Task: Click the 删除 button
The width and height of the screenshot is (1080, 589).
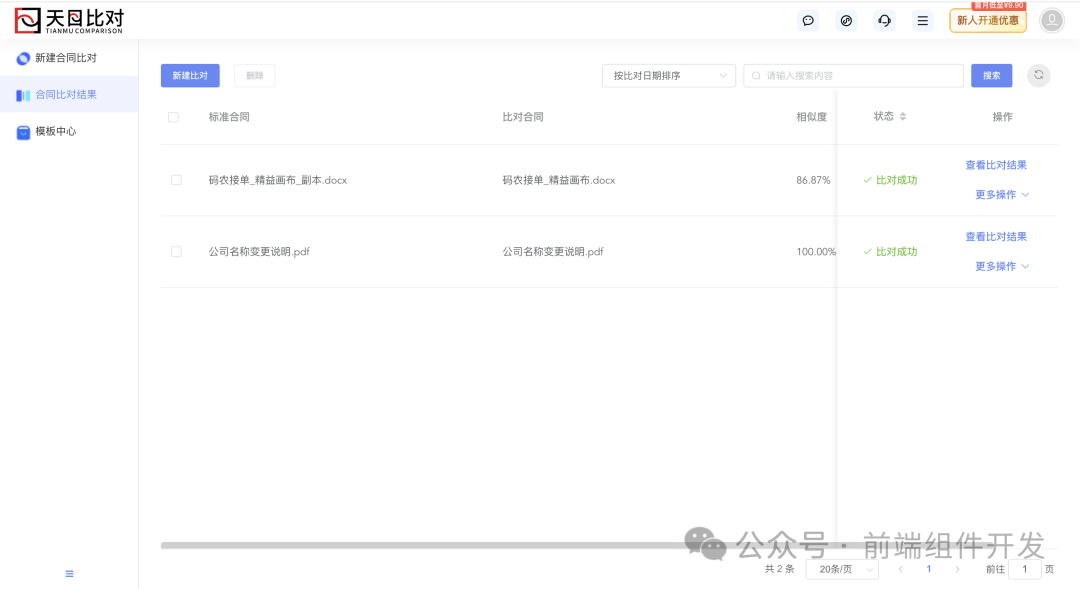Action: (255, 76)
